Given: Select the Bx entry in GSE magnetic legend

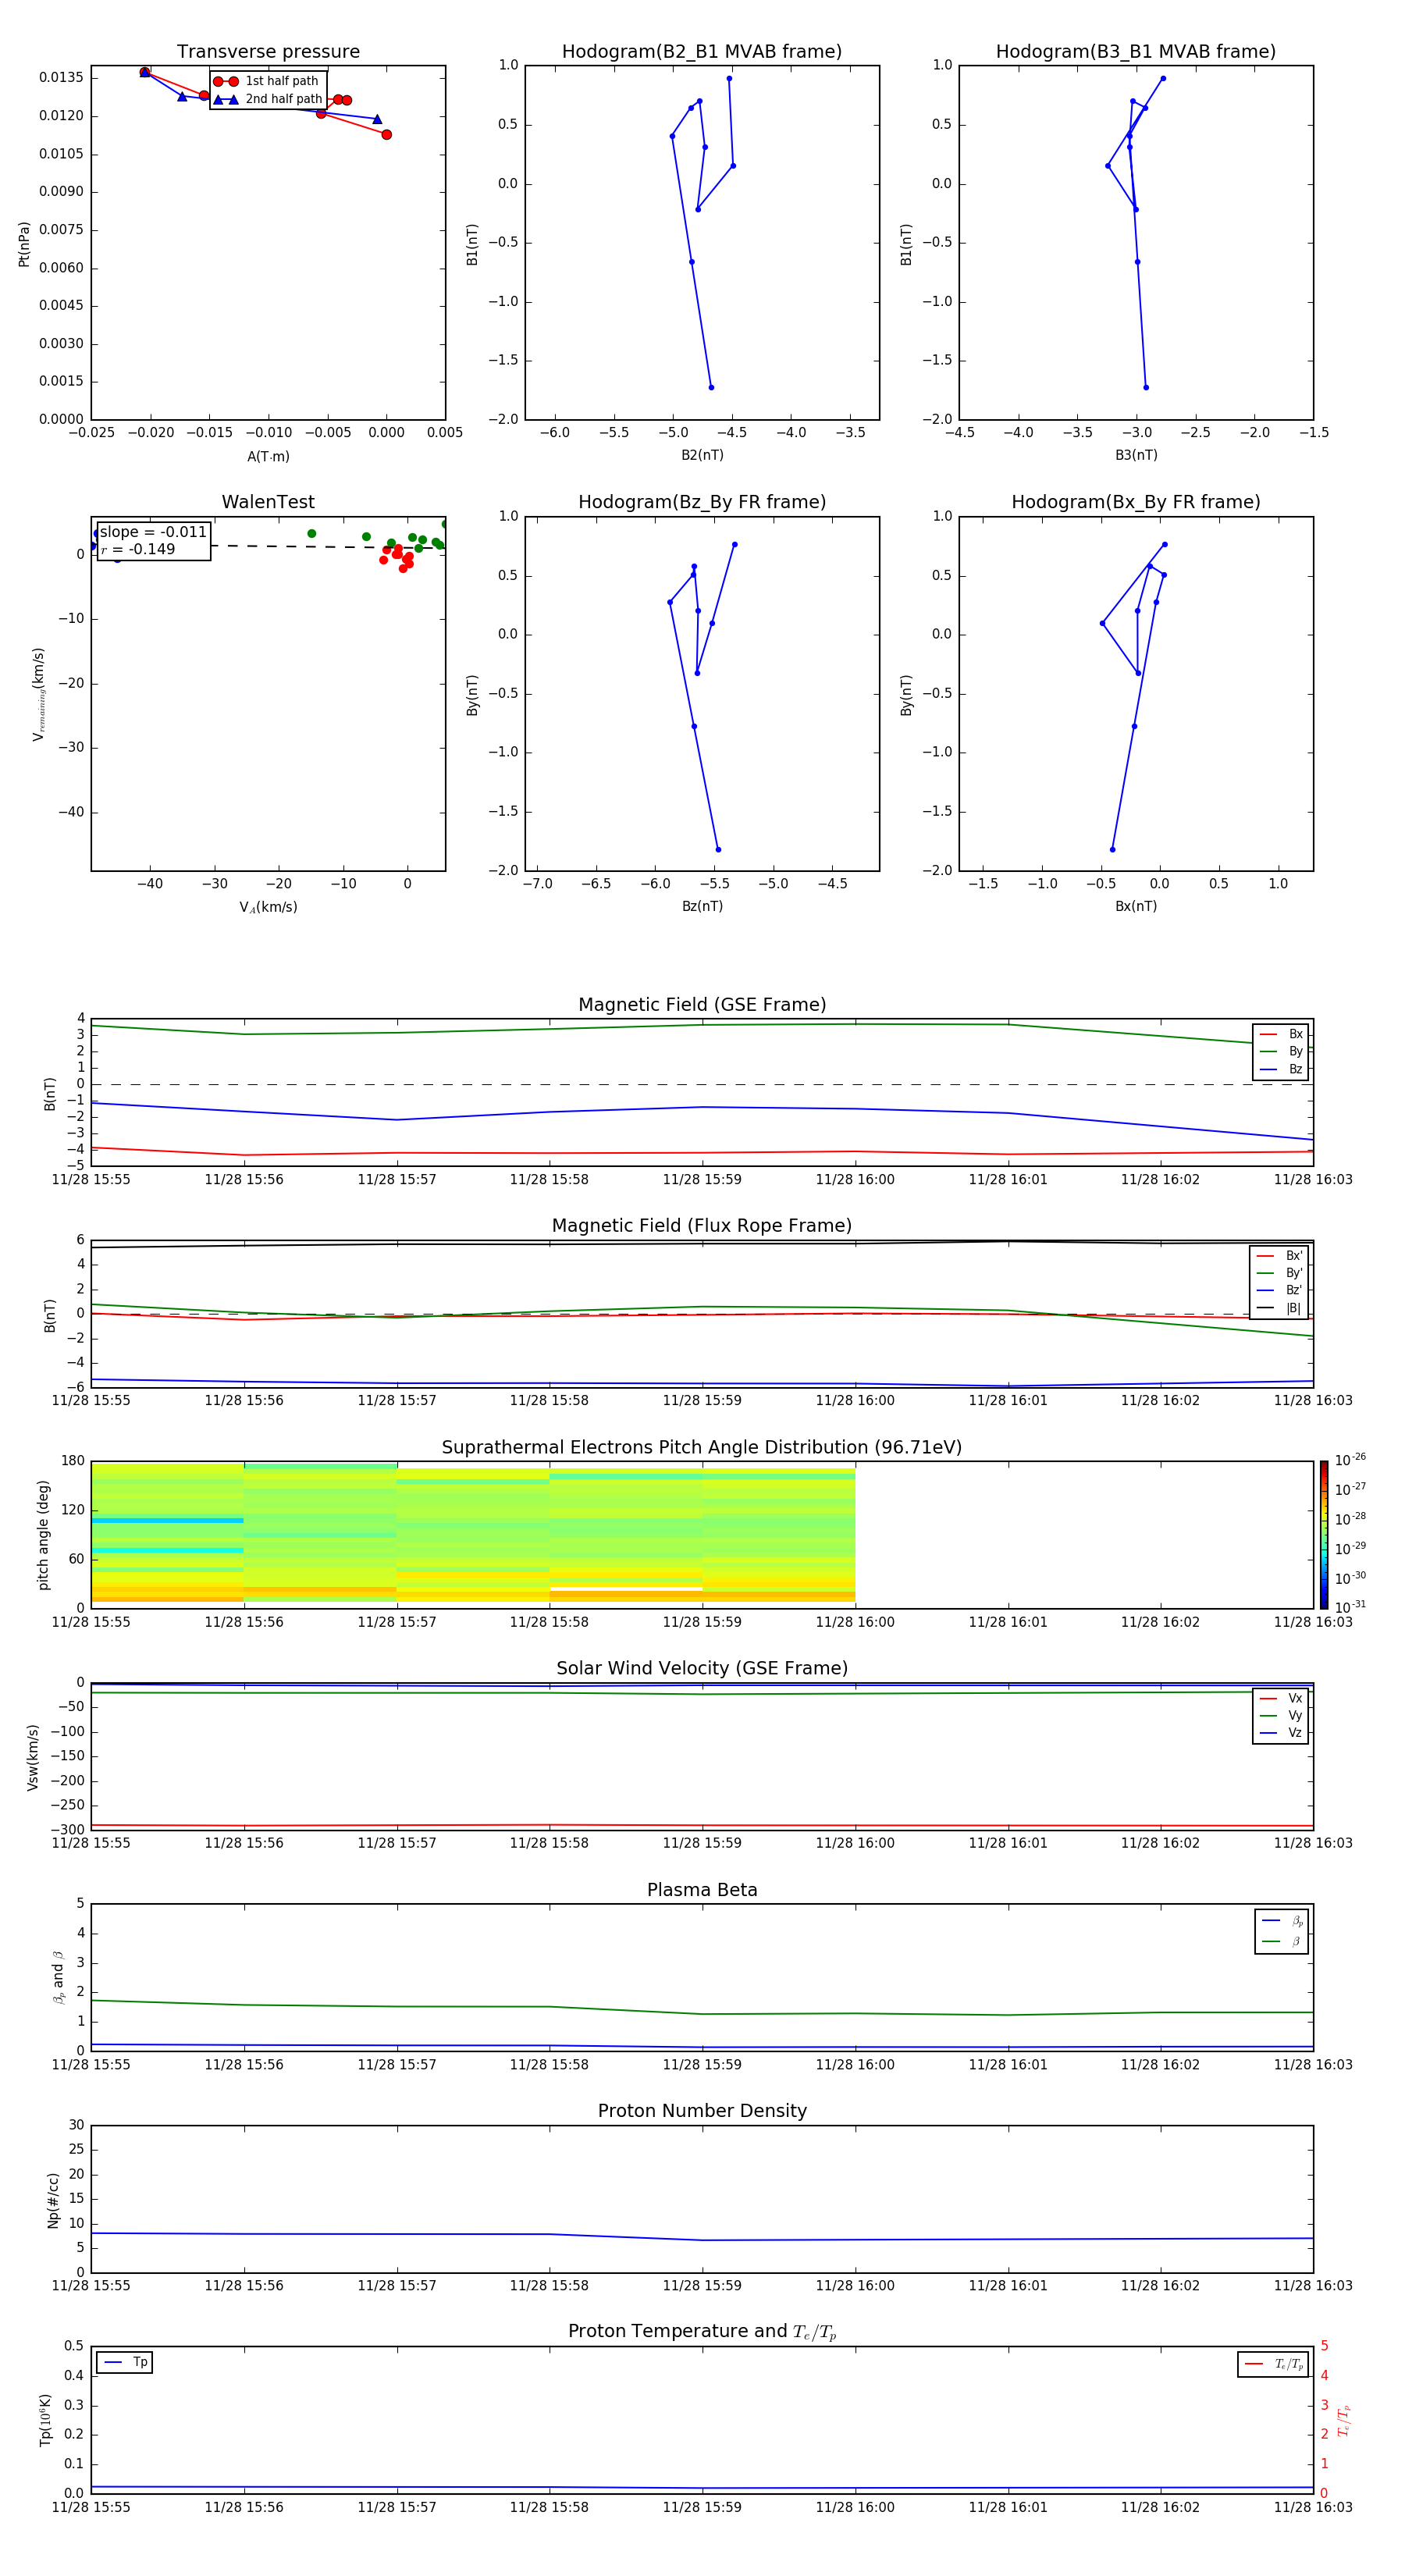Looking at the screenshot, I should coord(1281,1034).
